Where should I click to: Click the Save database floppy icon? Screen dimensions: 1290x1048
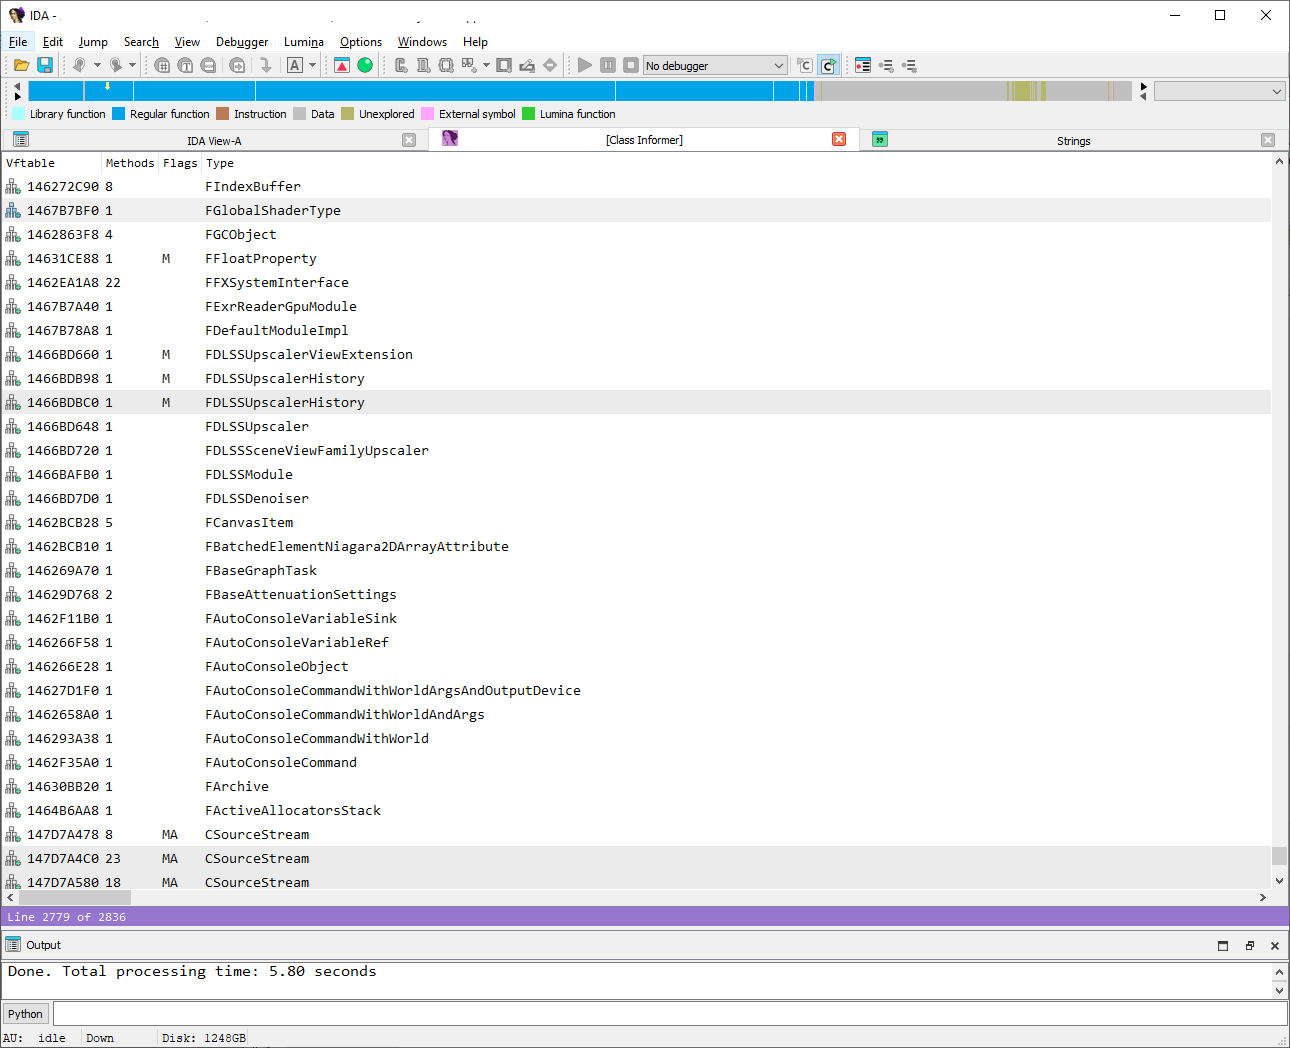click(45, 65)
